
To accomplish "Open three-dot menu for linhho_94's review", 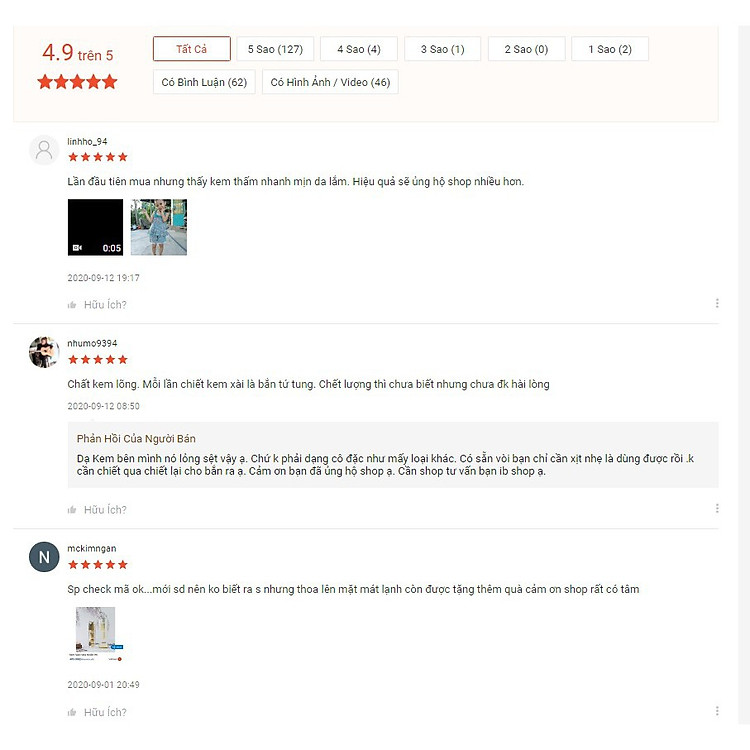I will pos(717,303).
